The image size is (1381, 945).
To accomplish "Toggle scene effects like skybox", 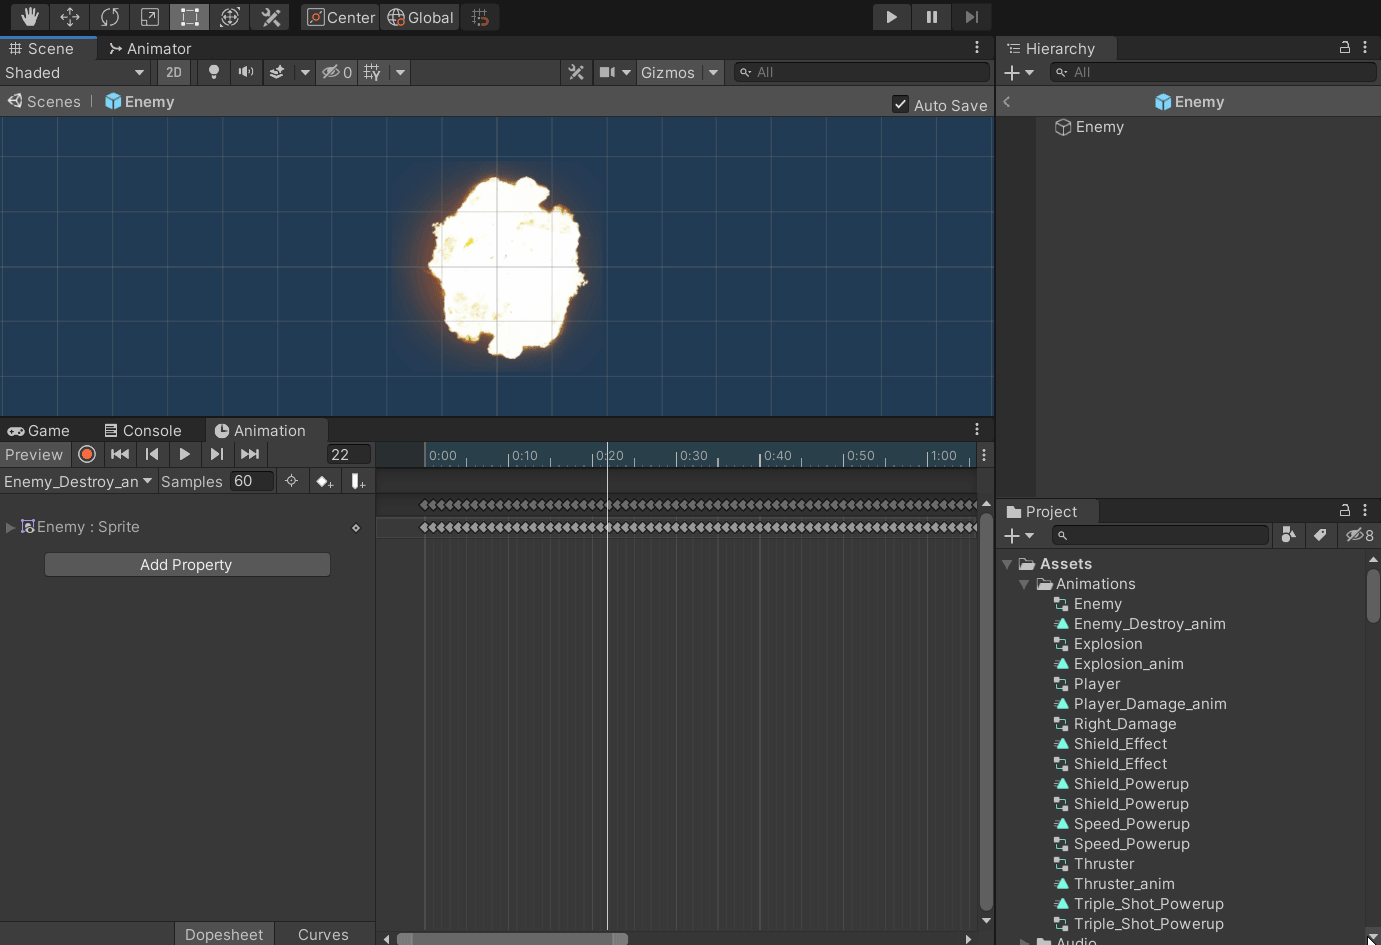I will tap(277, 72).
